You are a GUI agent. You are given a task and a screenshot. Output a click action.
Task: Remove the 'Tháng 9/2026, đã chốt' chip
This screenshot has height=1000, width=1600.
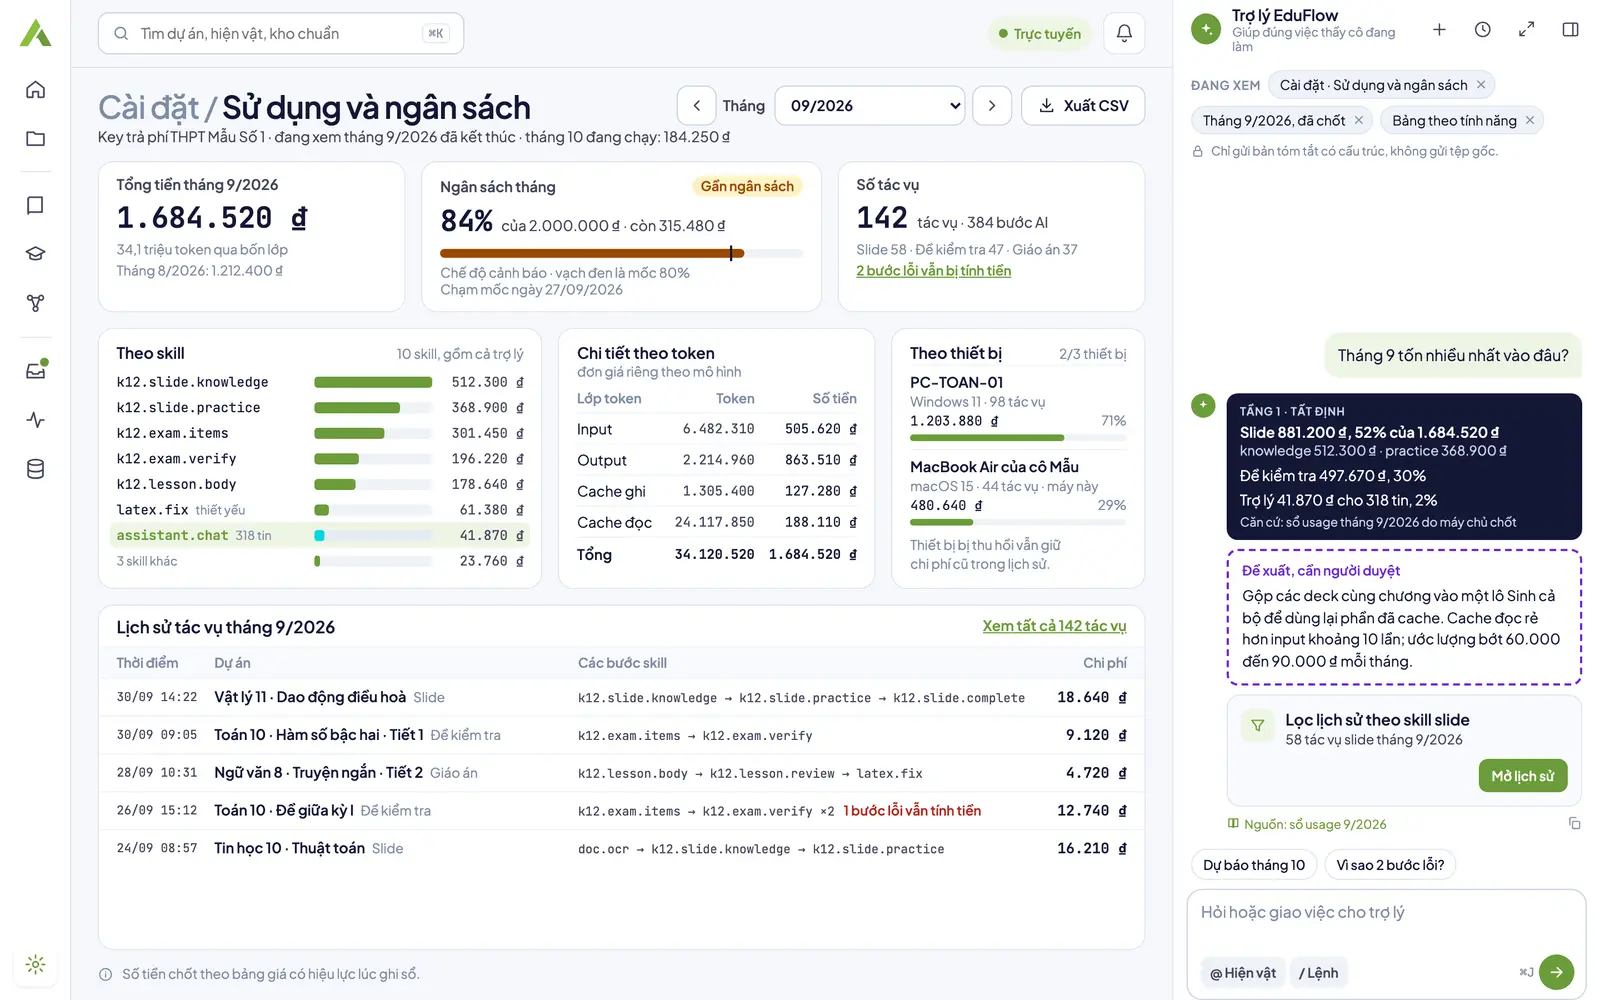click(1358, 120)
